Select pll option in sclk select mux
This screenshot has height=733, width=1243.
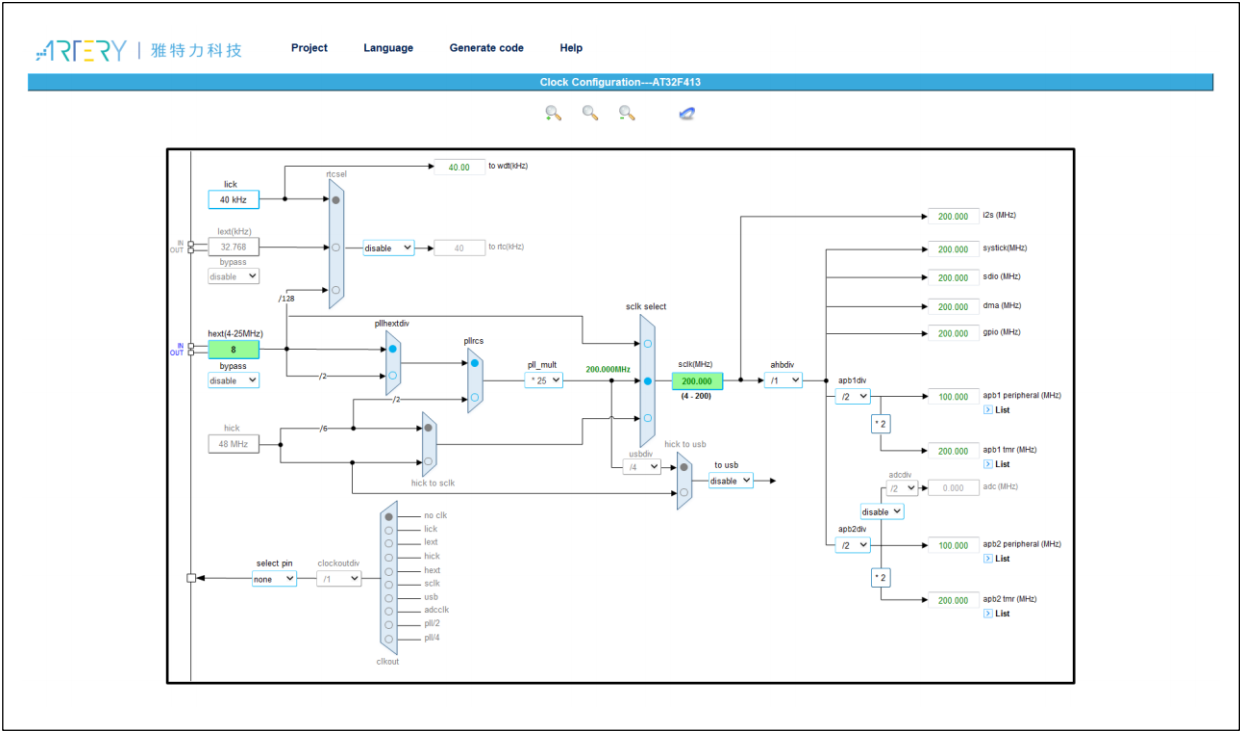tap(647, 381)
